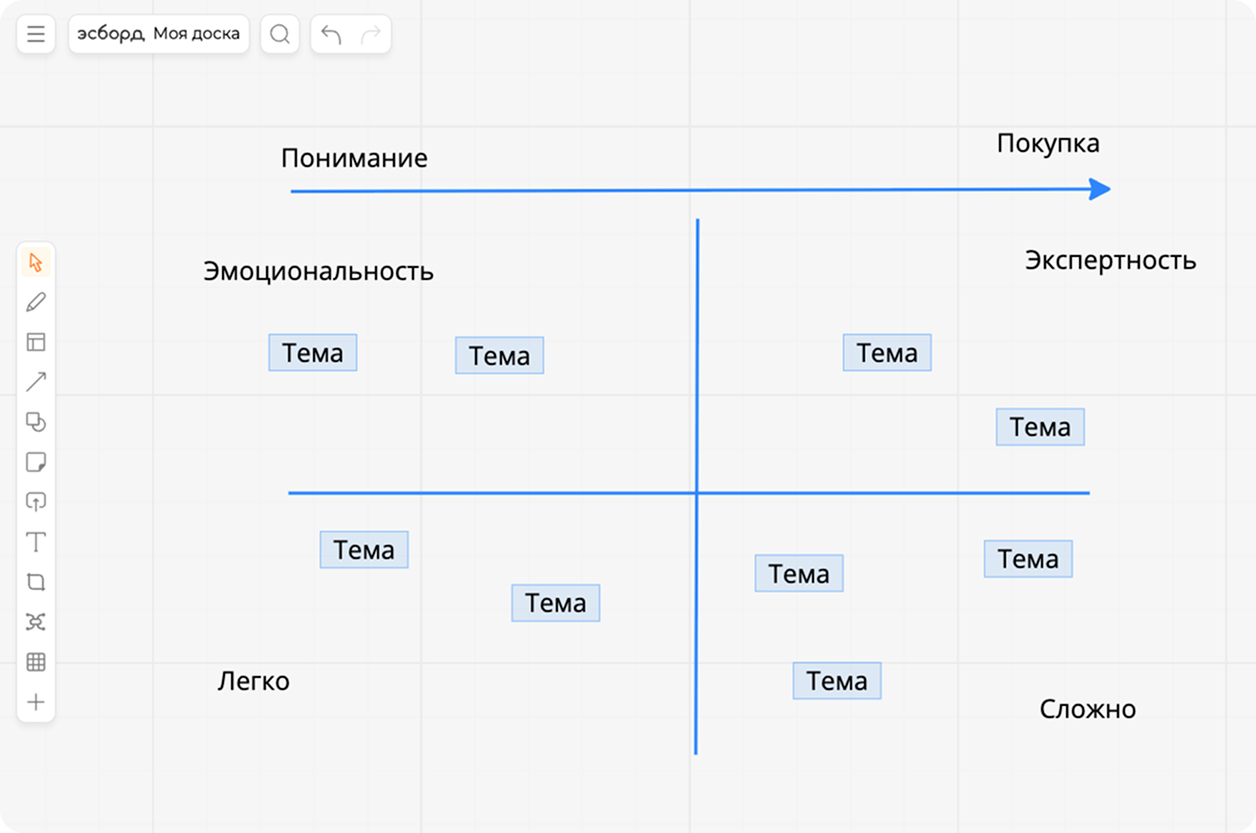The image size is (1256, 833).
Task: Click the upload file tool
Action: click(36, 502)
